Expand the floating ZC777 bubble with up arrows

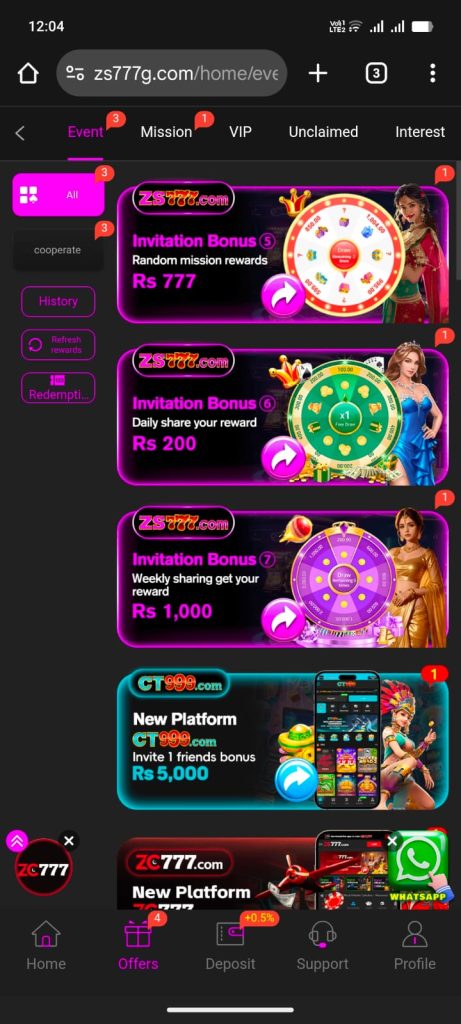16,841
